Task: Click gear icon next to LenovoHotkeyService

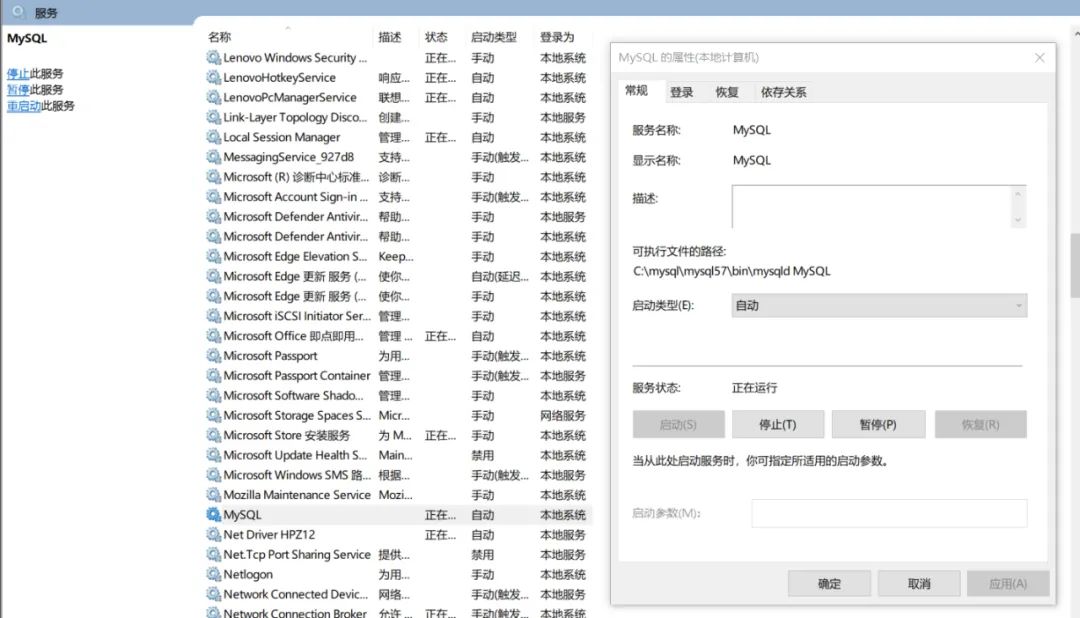Action: pyautogui.click(x=214, y=78)
